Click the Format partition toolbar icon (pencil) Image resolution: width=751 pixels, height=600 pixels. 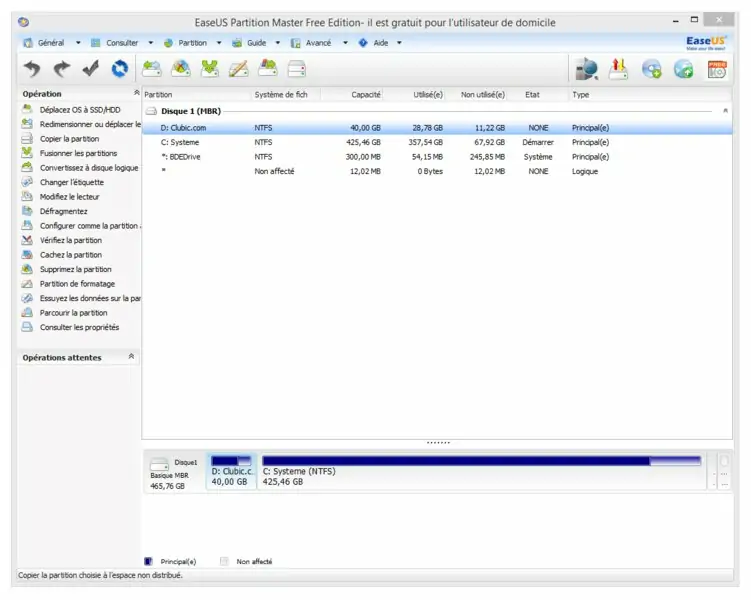point(239,69)
